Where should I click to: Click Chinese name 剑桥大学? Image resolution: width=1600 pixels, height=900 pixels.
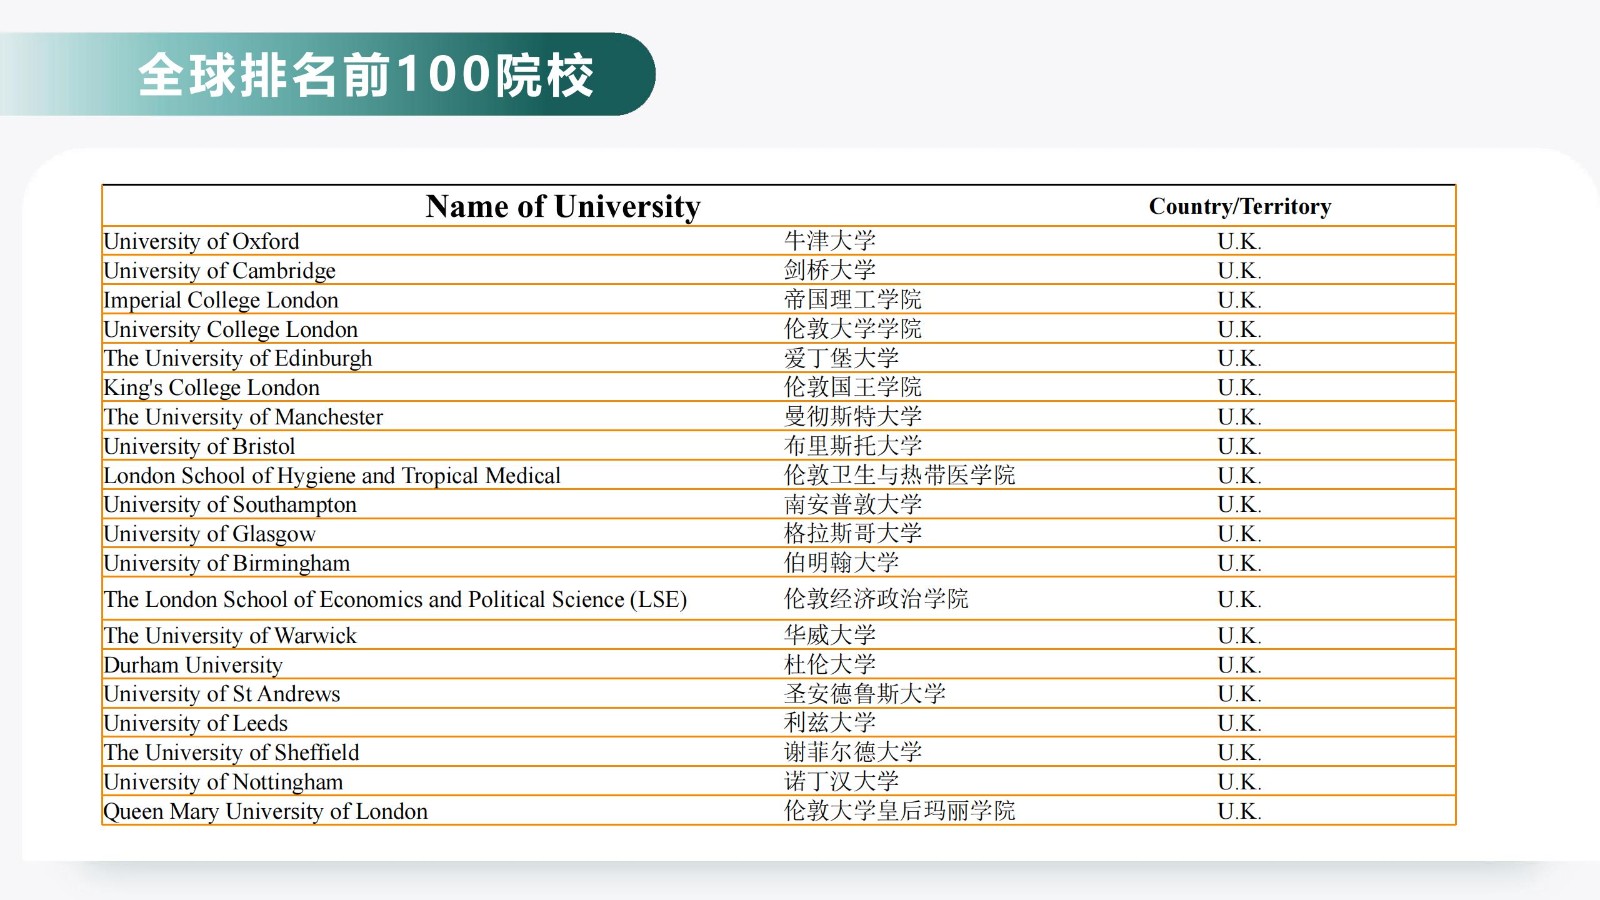point(830,270)
